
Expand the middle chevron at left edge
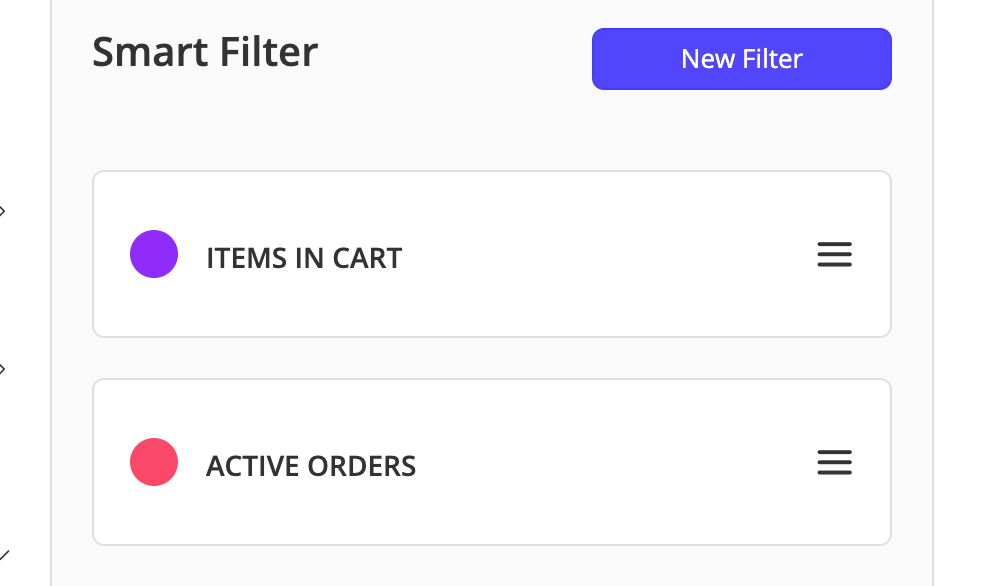[x=3, y=370]
